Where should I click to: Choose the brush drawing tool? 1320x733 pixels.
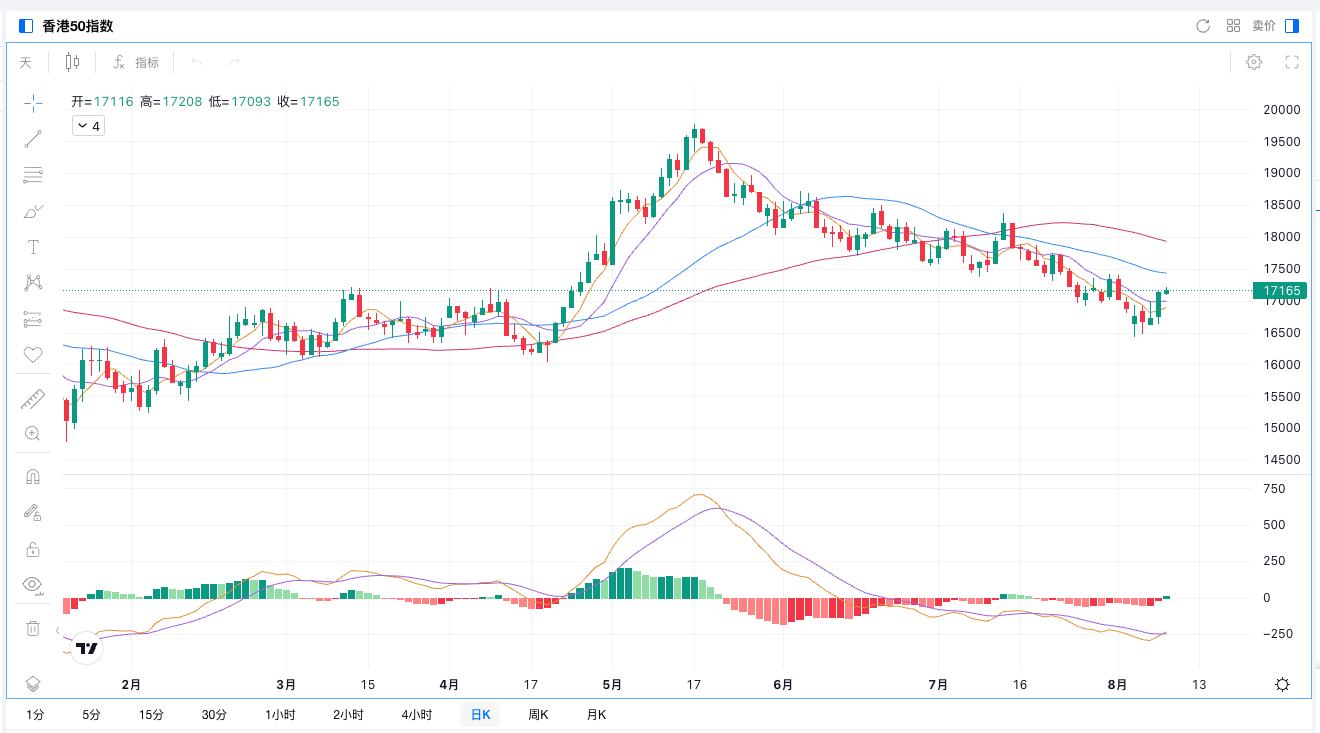(x=33, y=211)
